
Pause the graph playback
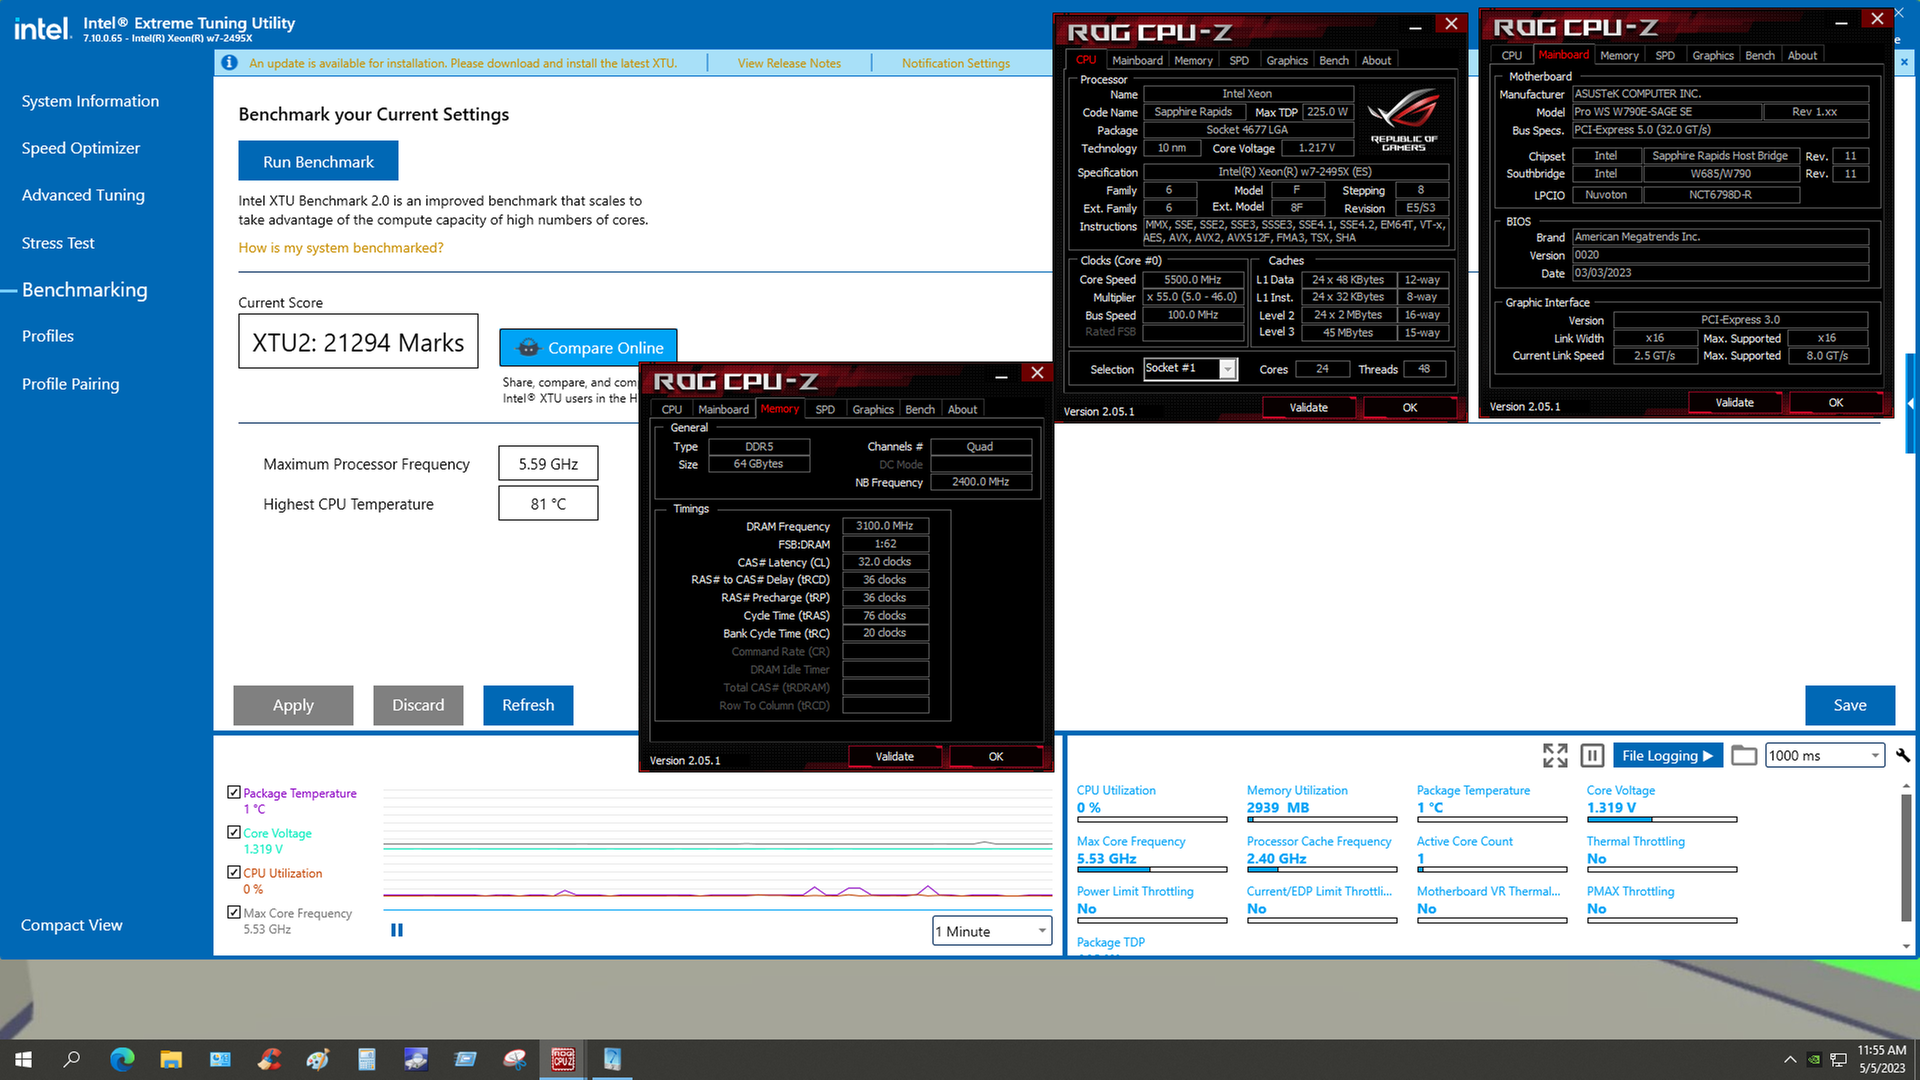(397, 930)
